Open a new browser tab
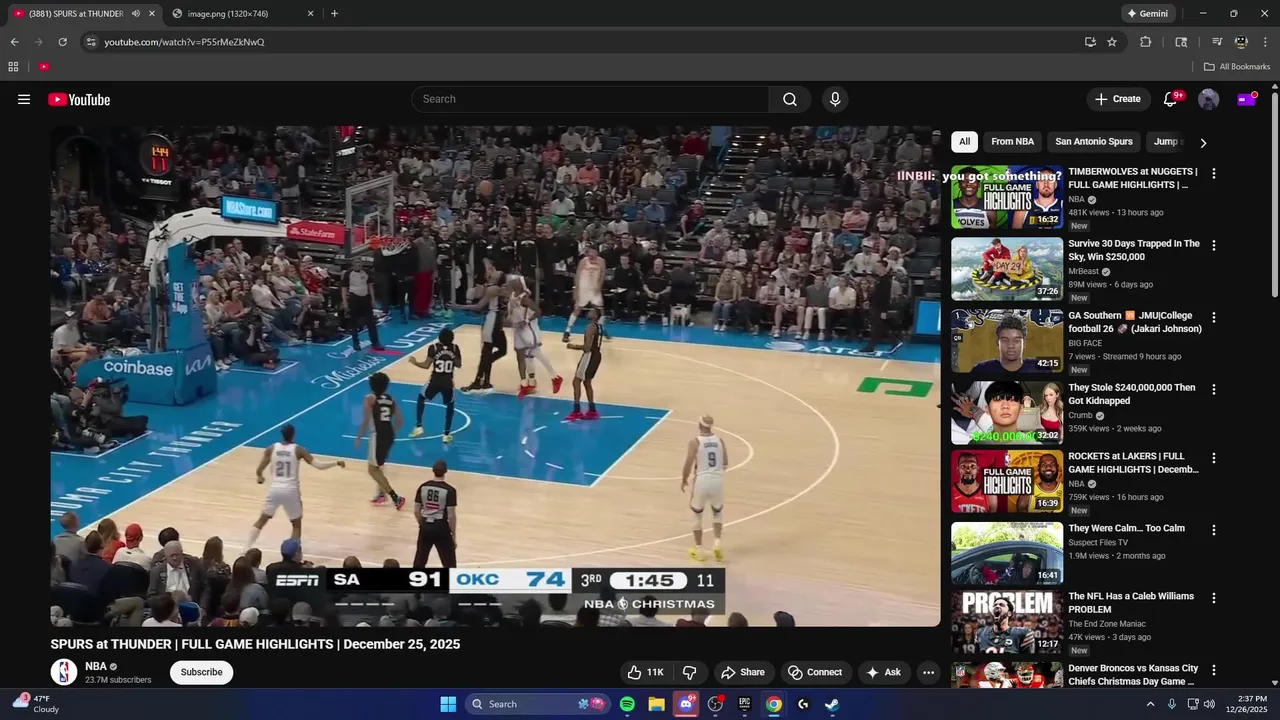 coord(334,14)
